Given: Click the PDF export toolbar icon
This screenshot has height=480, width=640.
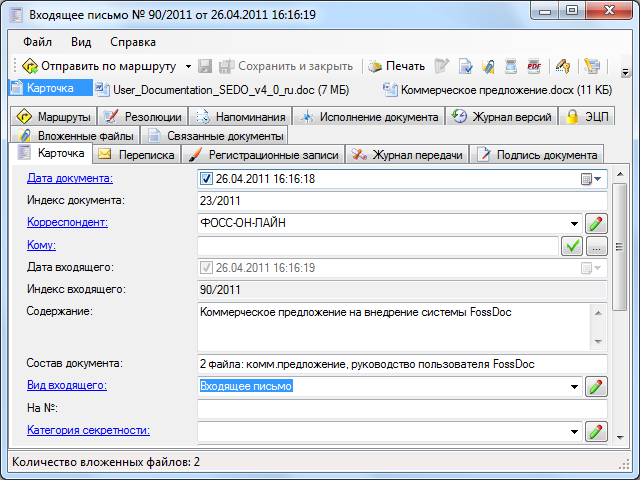Looking at the screenshot, I should (534, 66).
